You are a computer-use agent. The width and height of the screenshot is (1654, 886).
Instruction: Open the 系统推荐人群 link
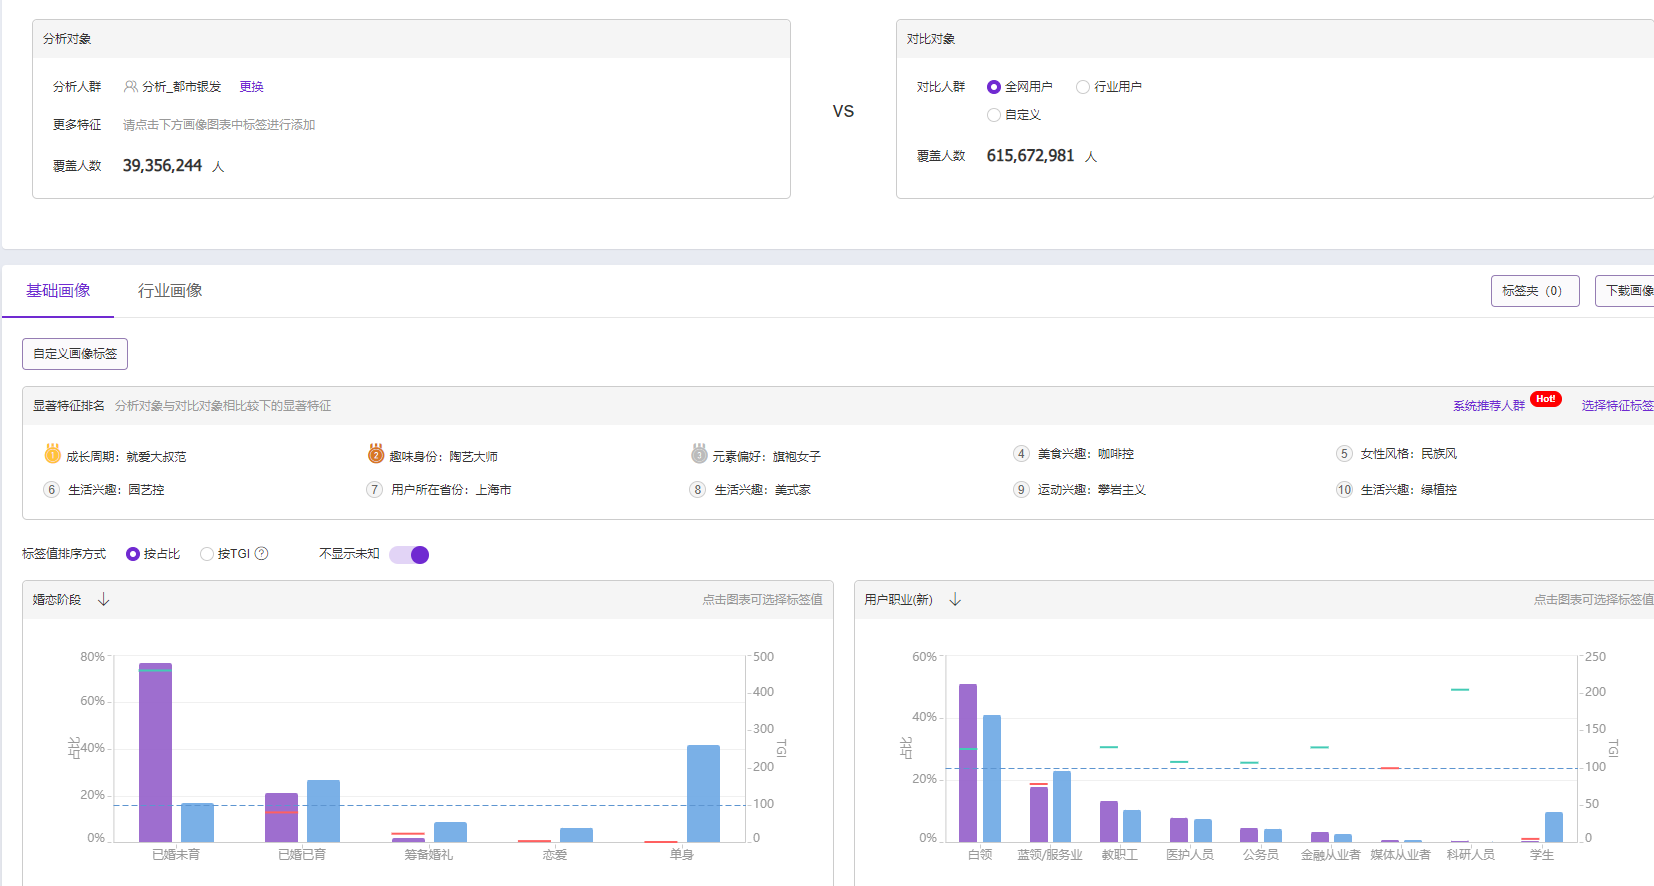click(1489, 406)
